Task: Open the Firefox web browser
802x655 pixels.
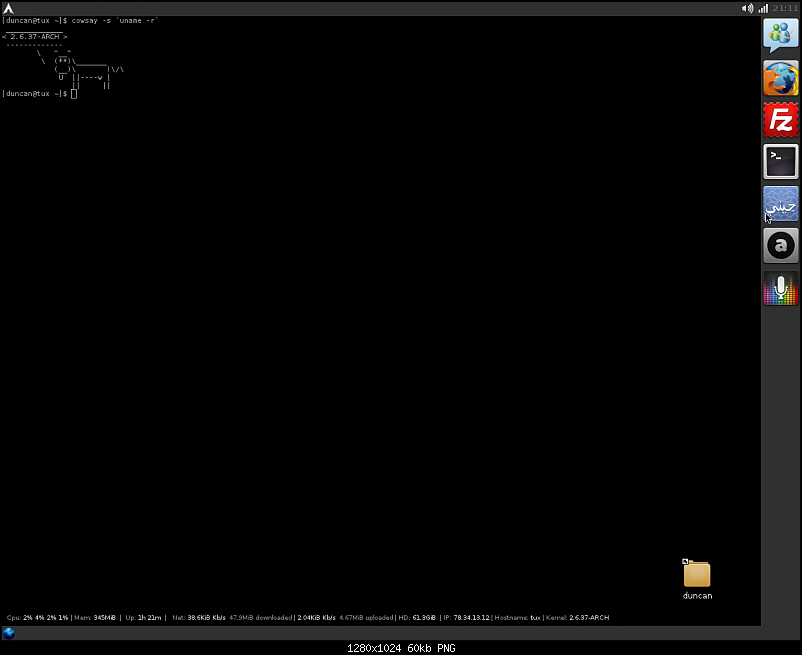Action: point(780,78)
